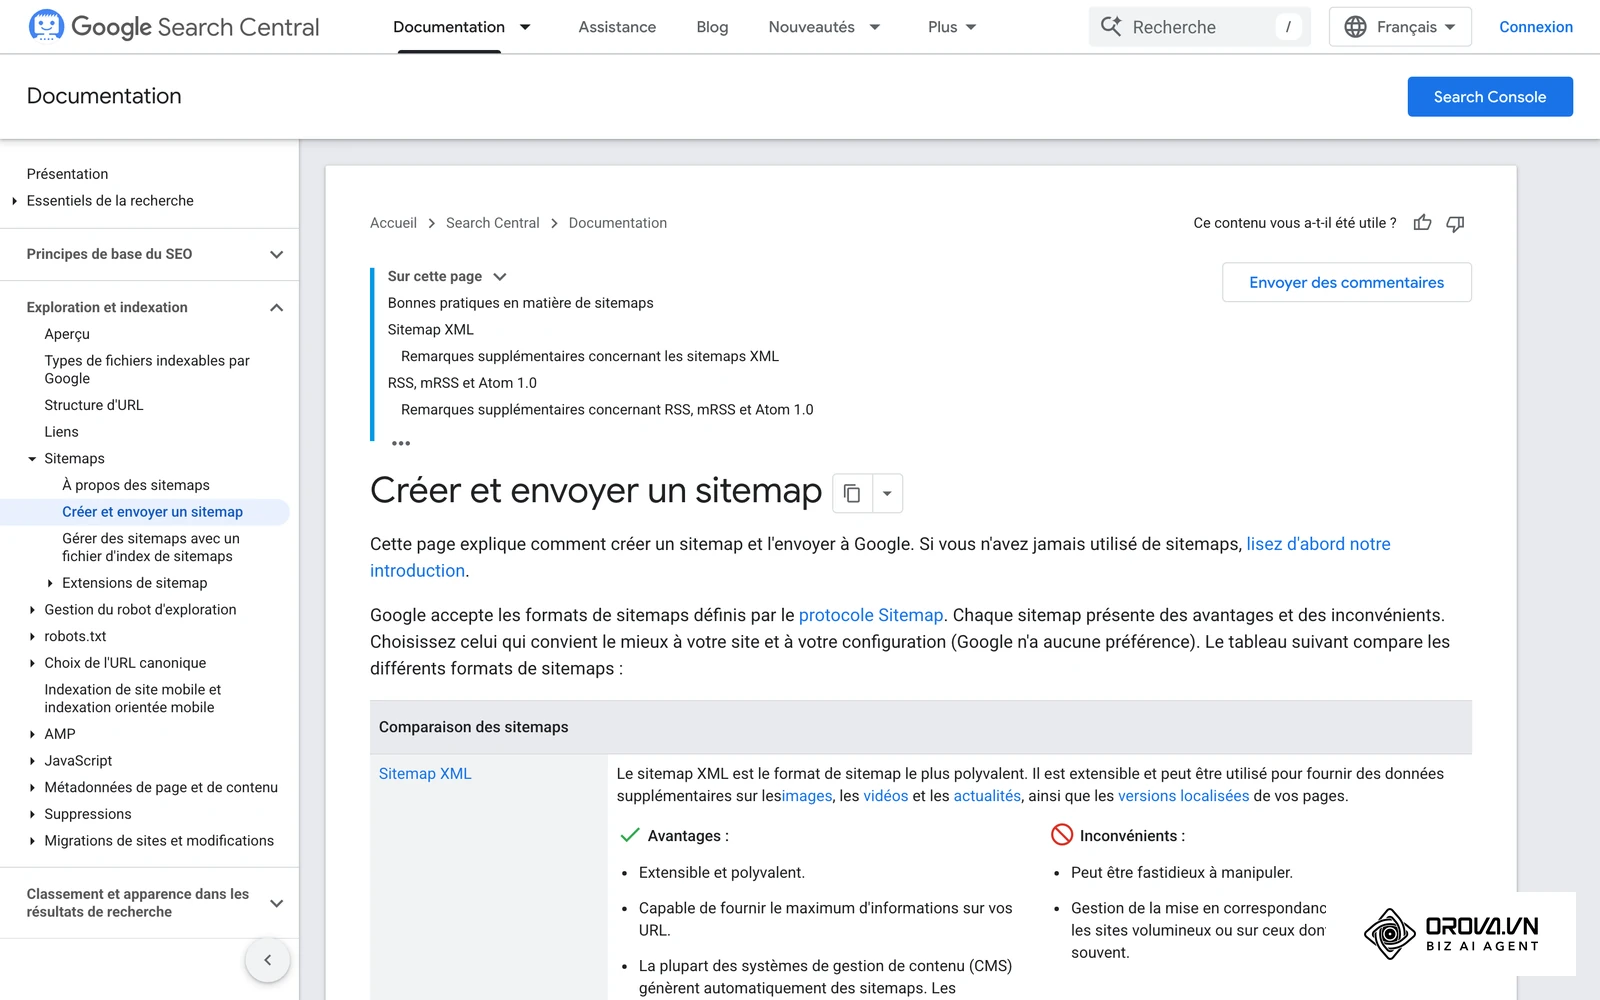Select À propos des sitemaps

(x=136, y=485)
